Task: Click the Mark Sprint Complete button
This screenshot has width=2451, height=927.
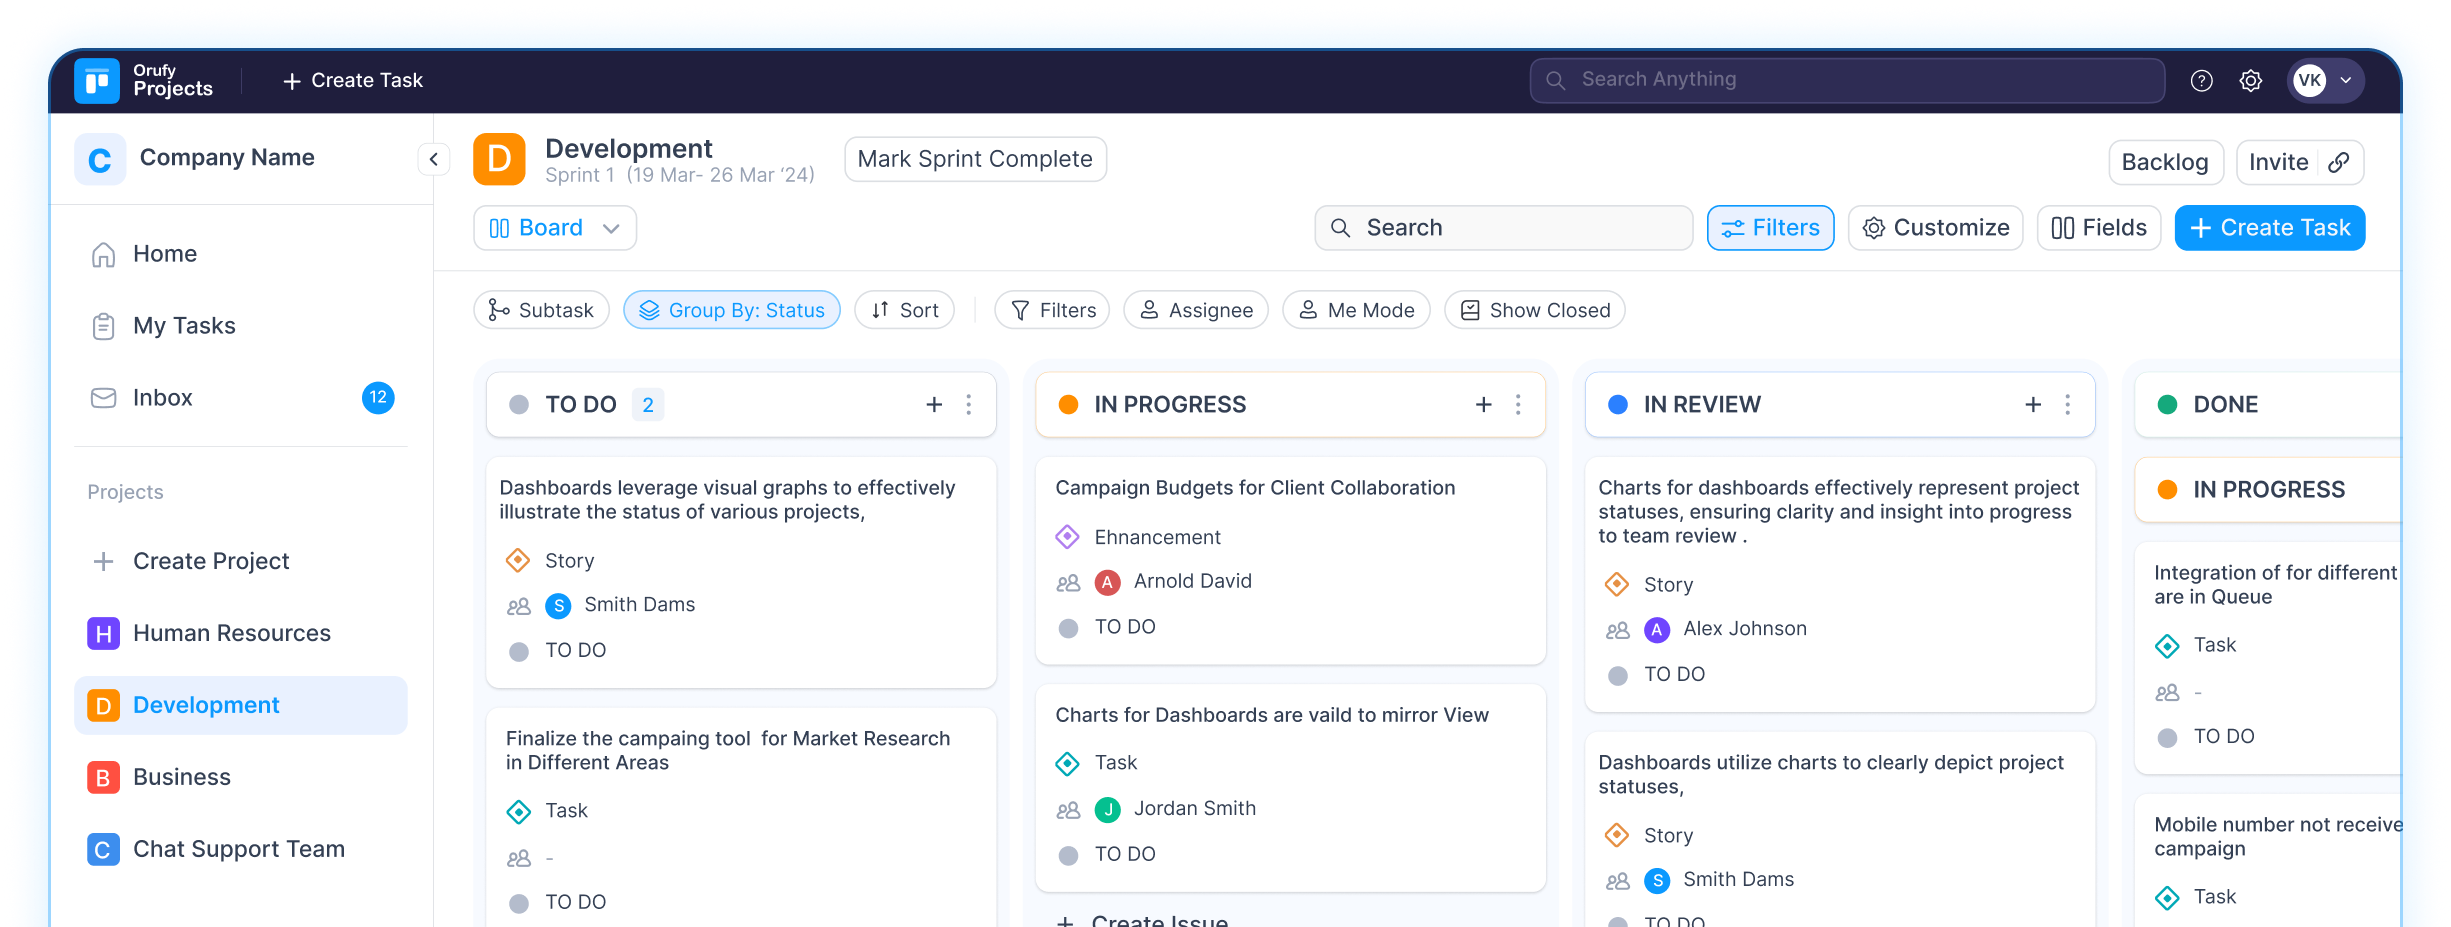Action: 975,159
